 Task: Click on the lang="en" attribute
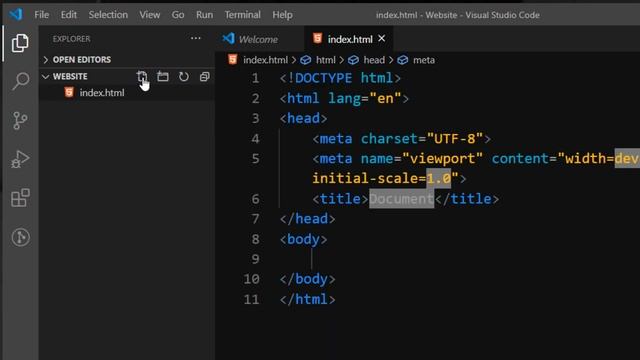click(364, 98)
